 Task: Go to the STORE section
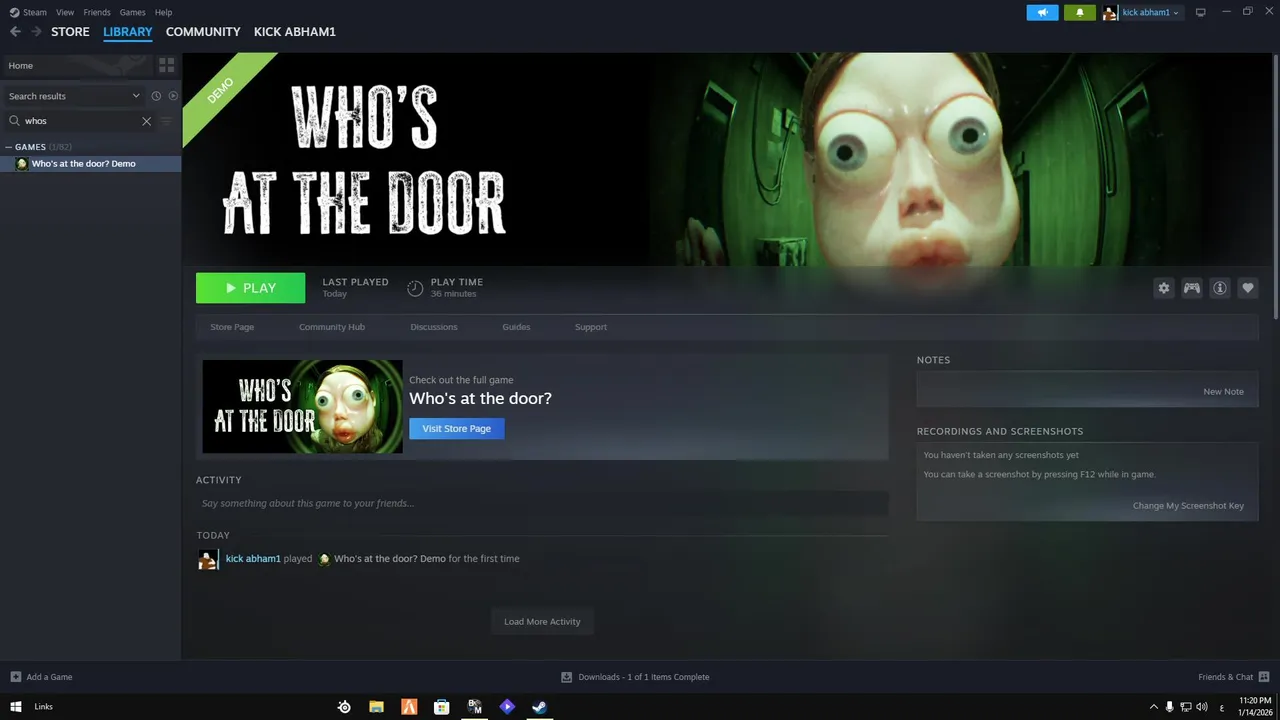pyautogui.click(x=70, y=32)
